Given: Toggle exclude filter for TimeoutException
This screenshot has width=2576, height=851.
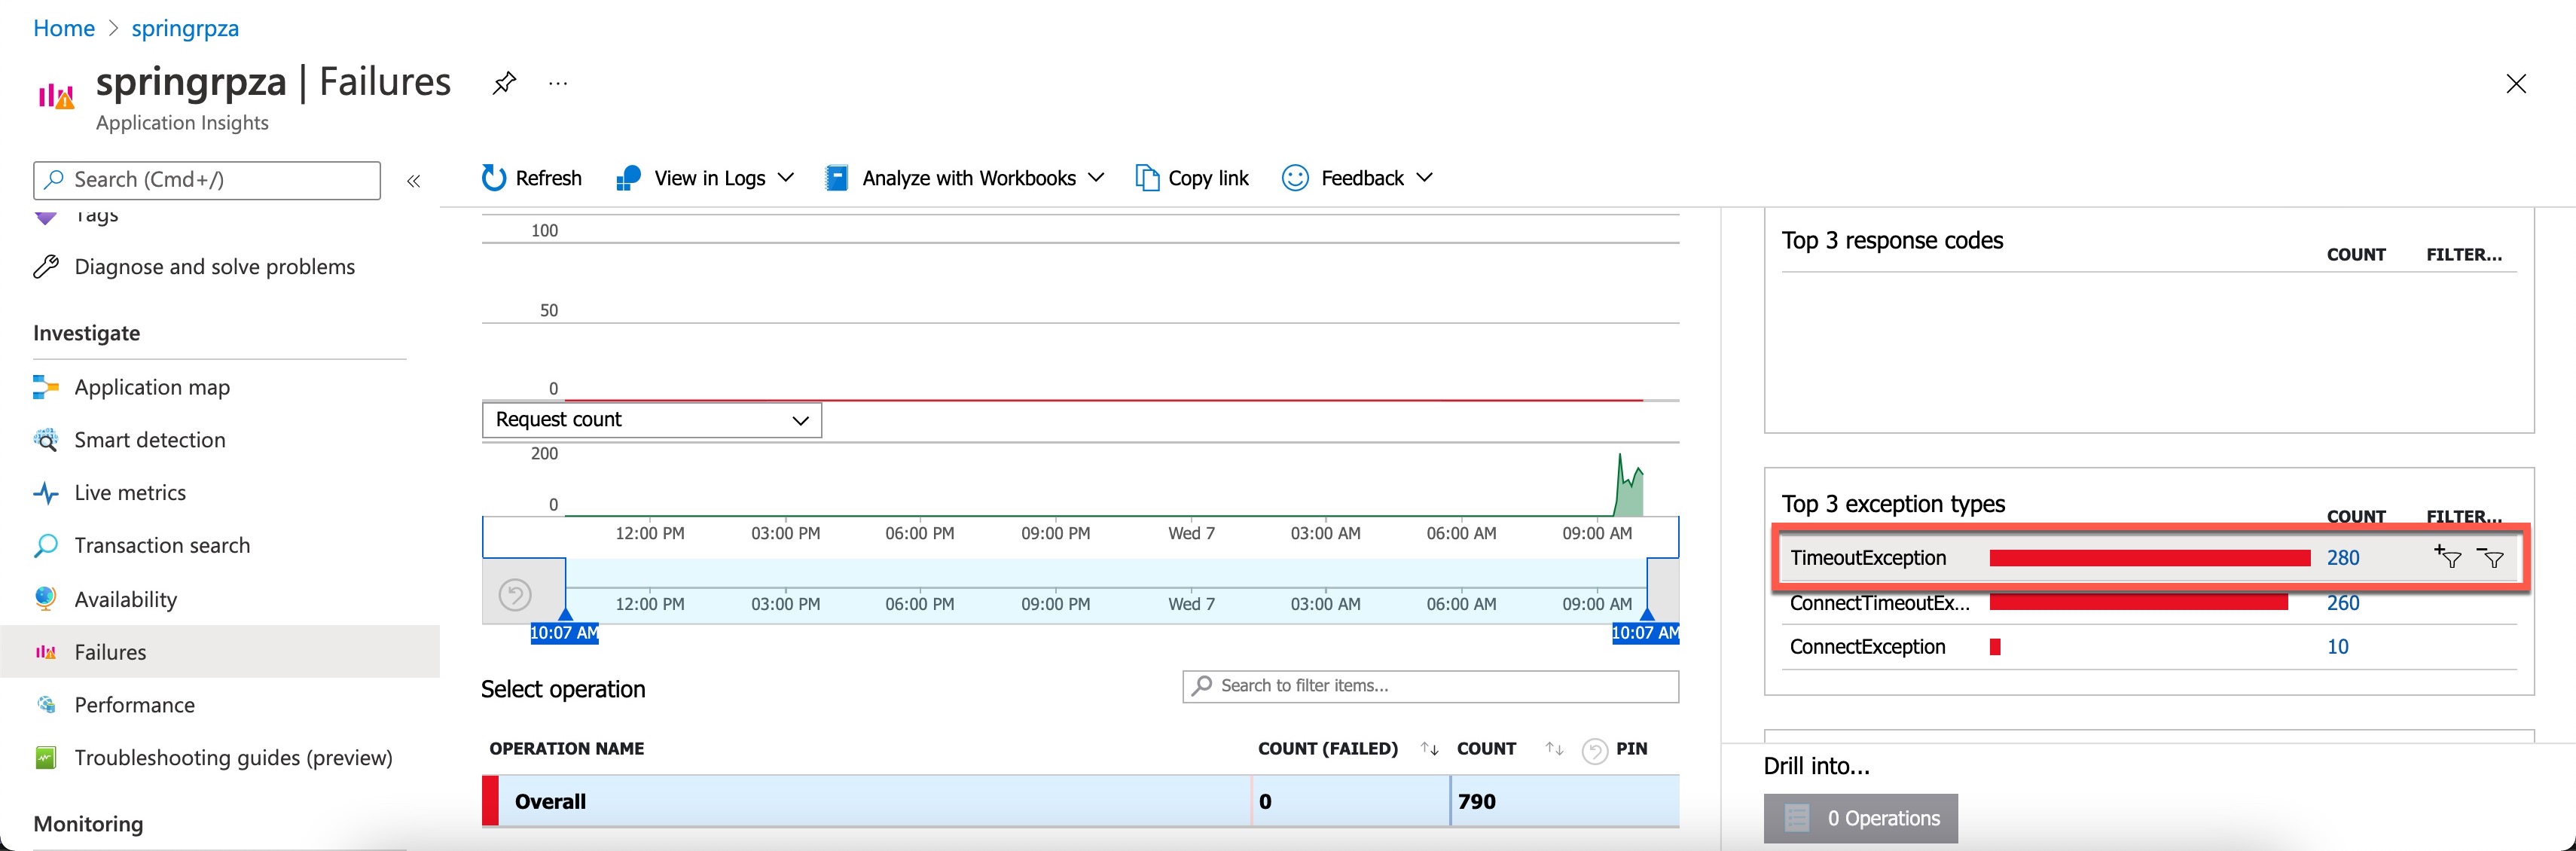Looking at the screenshot, I should pos(2492,560).
